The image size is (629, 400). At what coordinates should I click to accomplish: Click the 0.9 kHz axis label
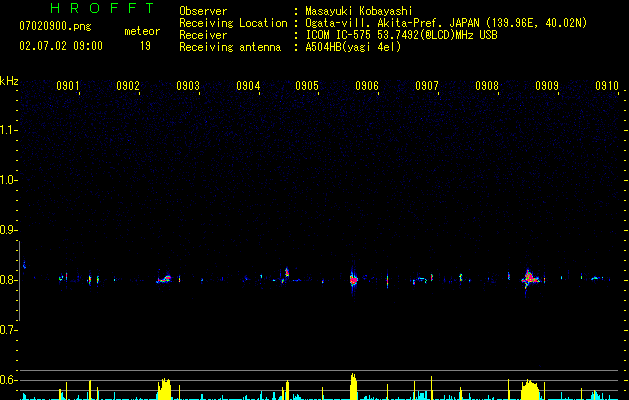pos(9,230)
